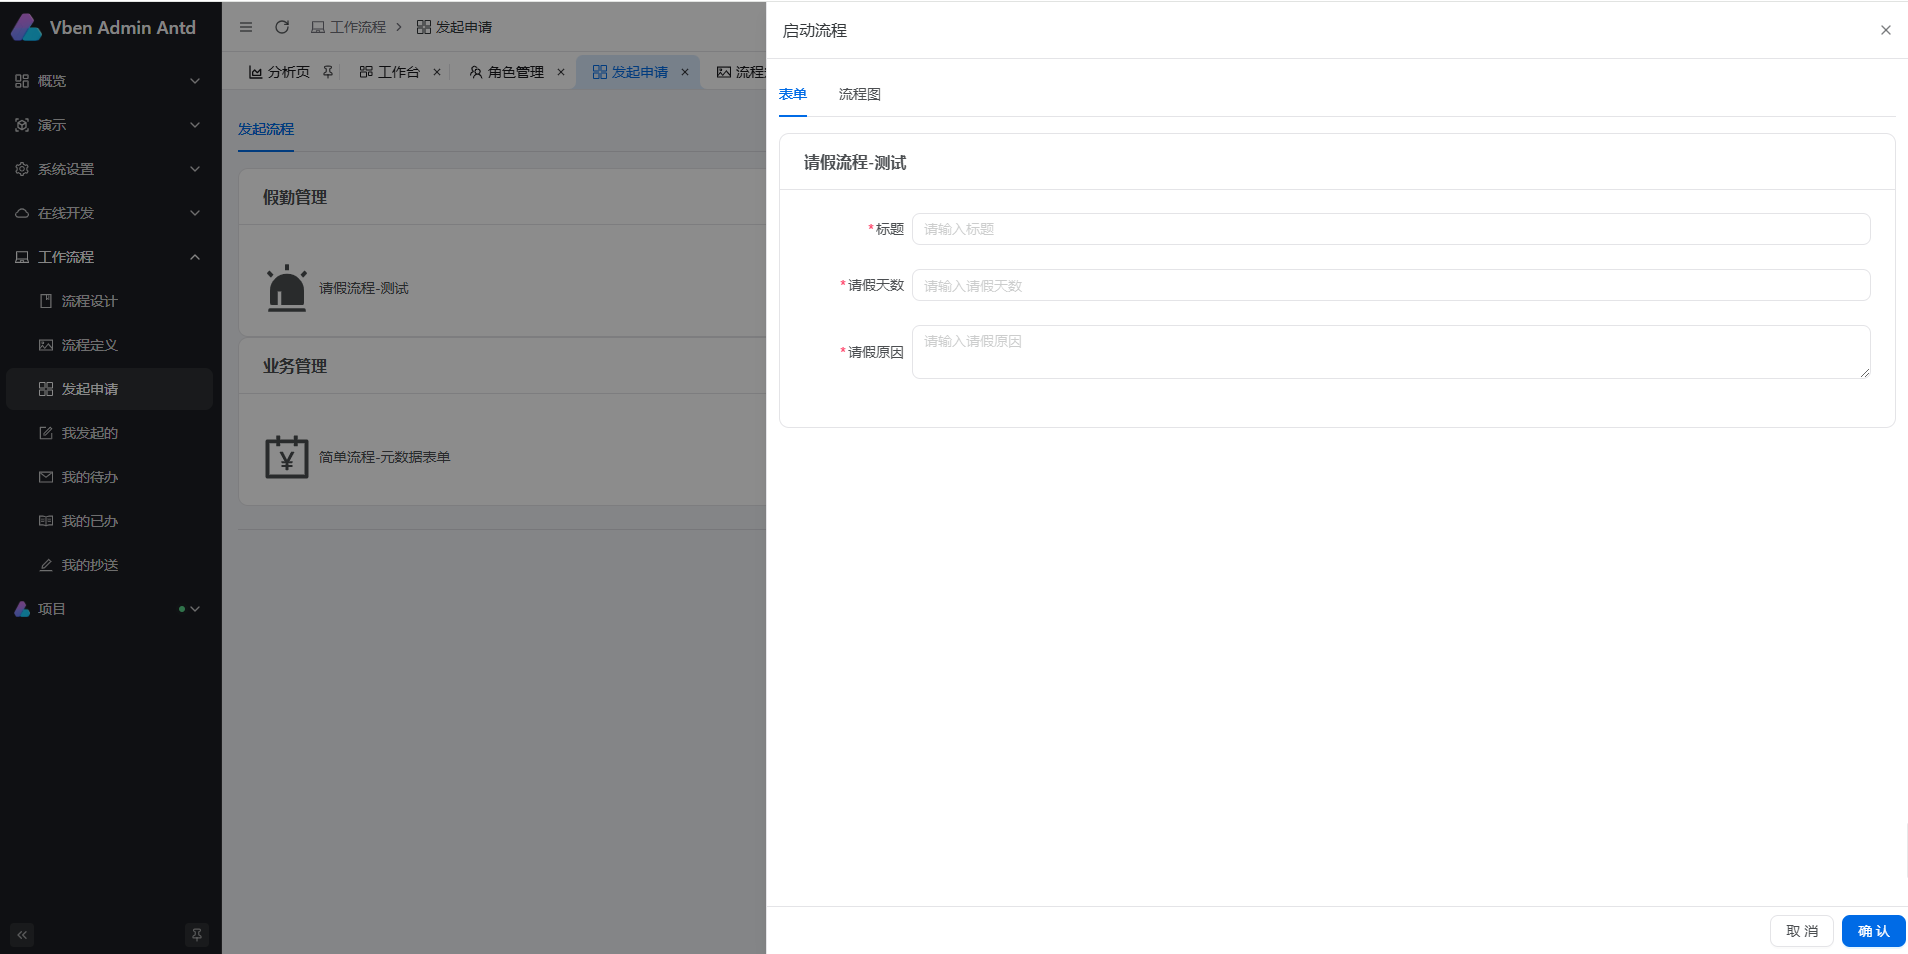Open the 请假流程-测试 process link
Image resolution: width=1908 pixels, height=954 pixels.
364,288
